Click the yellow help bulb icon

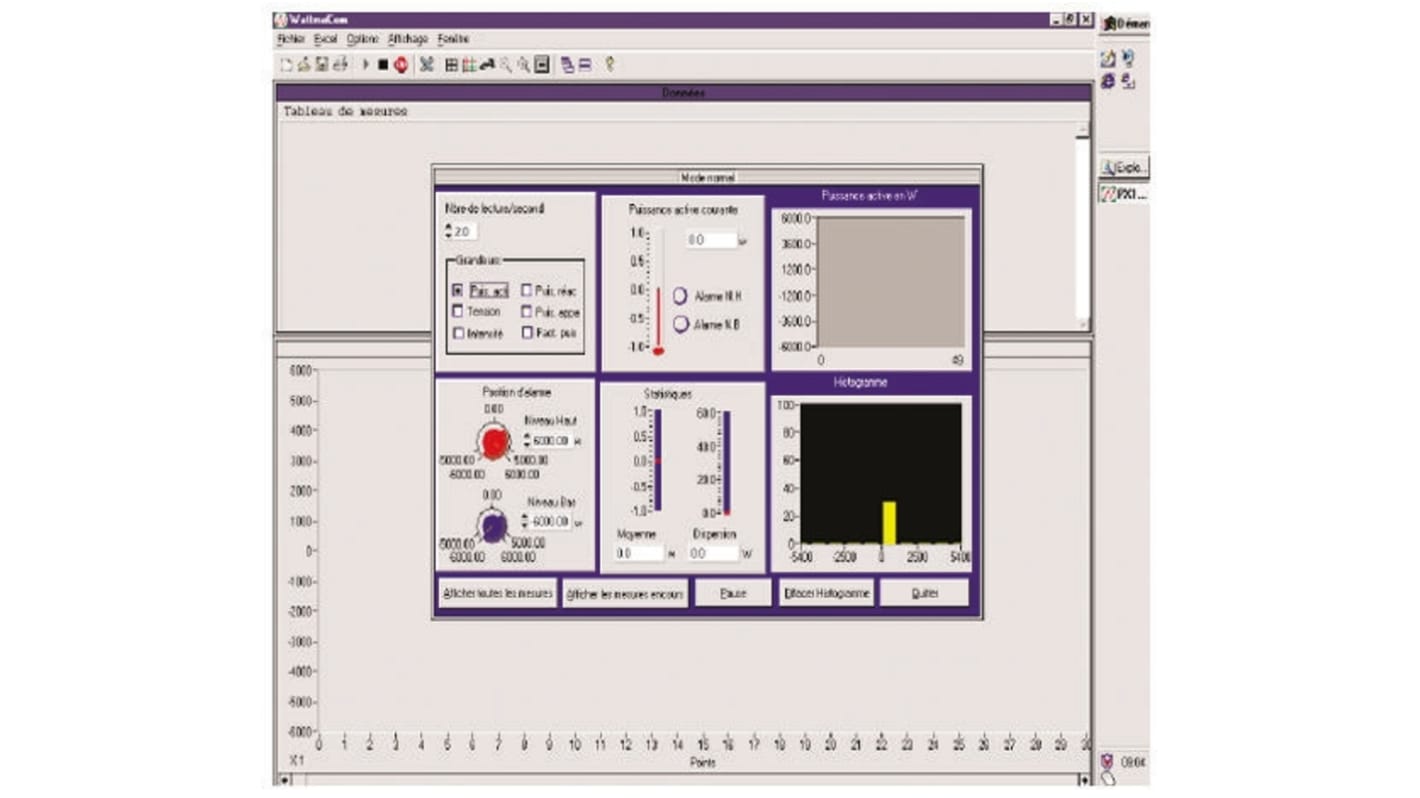(610, 65)
